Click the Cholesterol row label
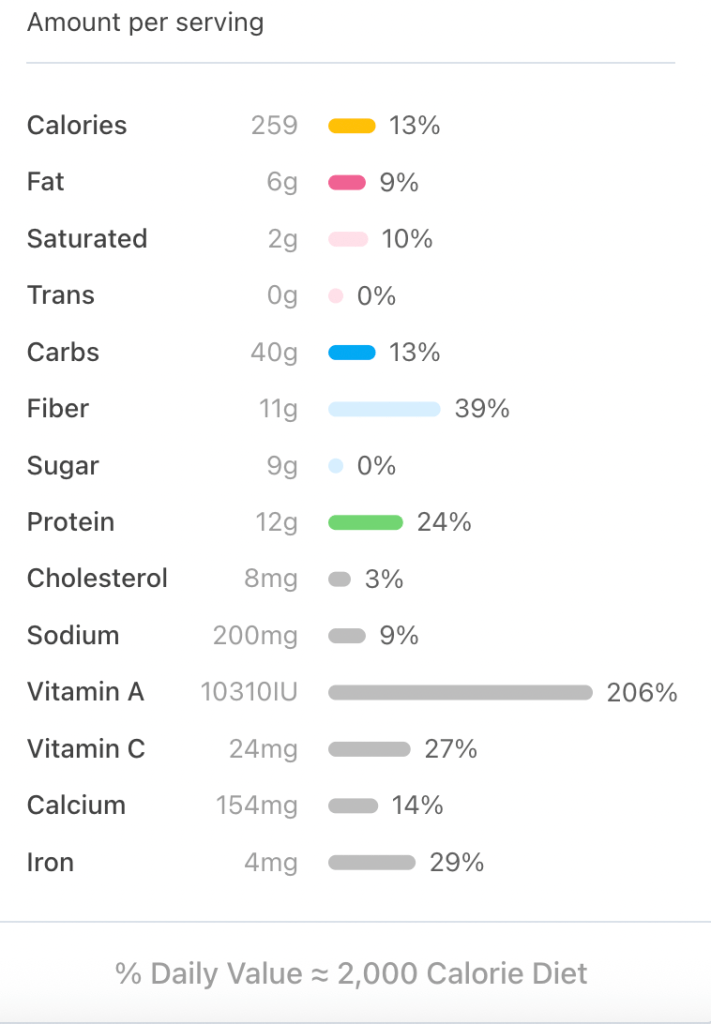The height and width of the screenshot is (1024, 711). tap(97, 579)
